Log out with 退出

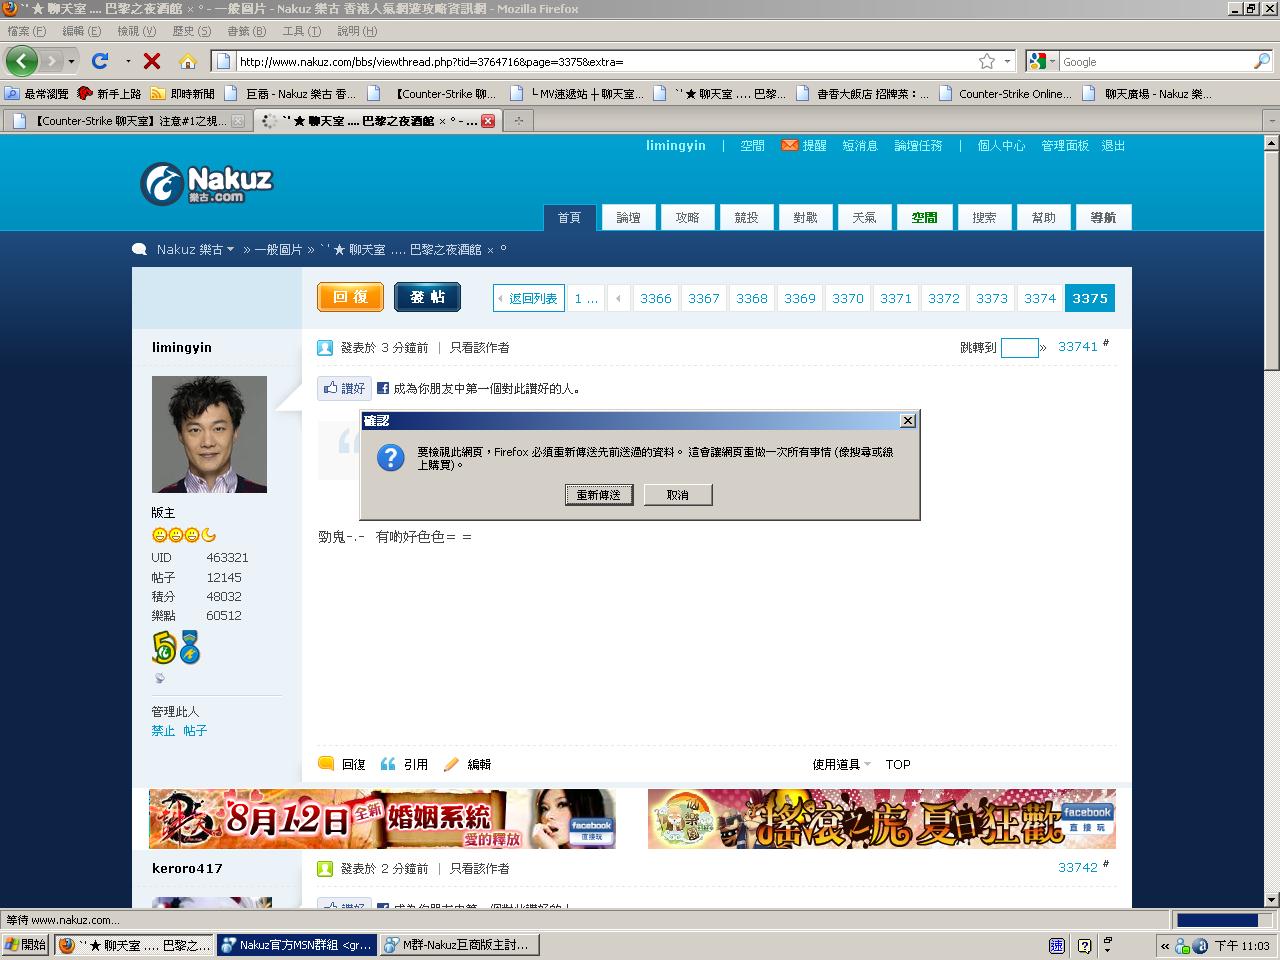point(1113,145)
